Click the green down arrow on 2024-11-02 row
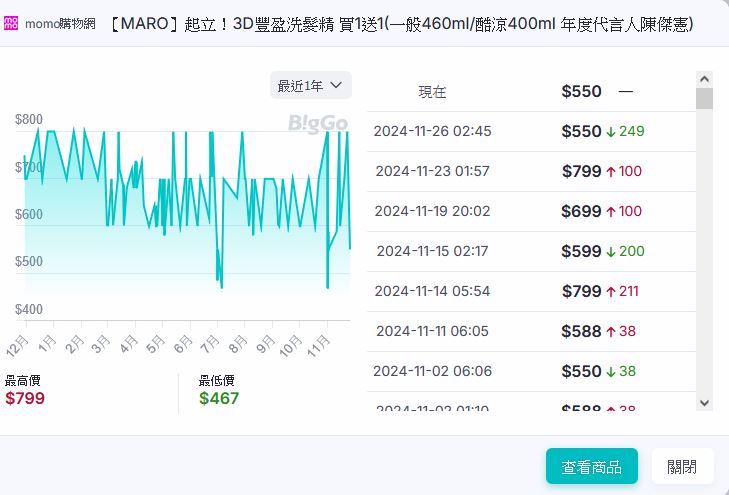 point(611,371)
